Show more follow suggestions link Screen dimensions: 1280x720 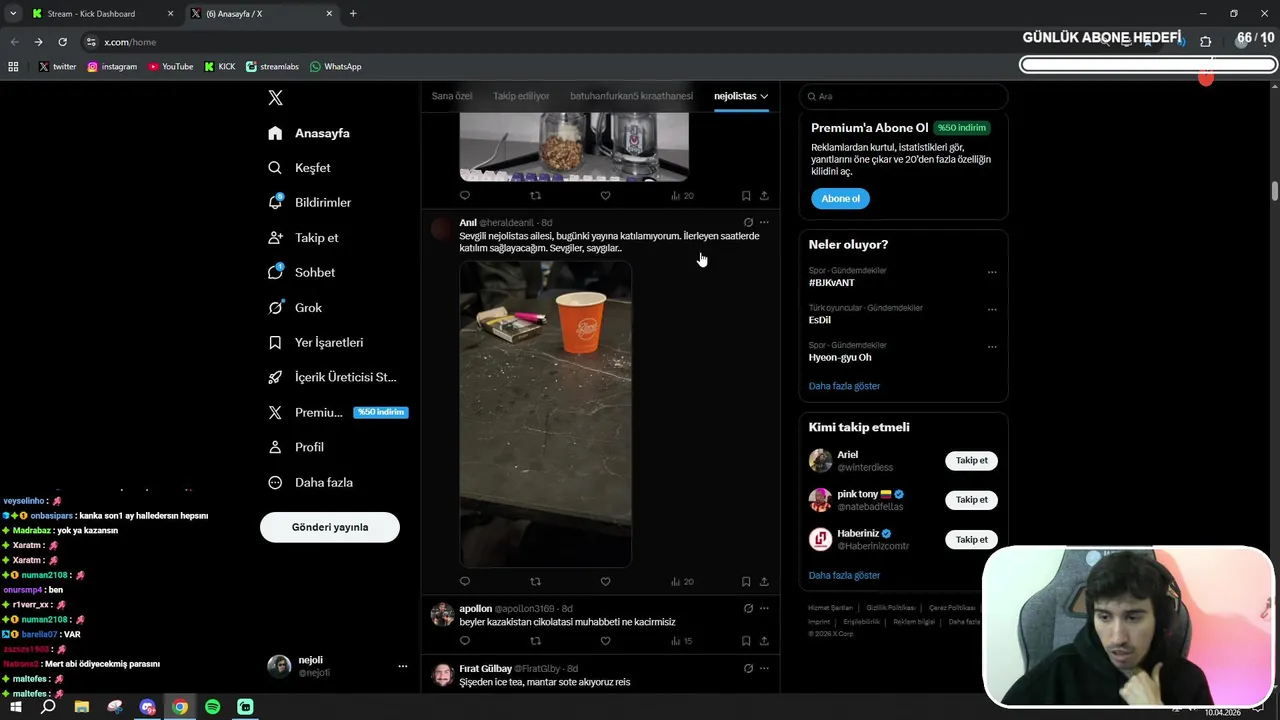coord(844,575)
